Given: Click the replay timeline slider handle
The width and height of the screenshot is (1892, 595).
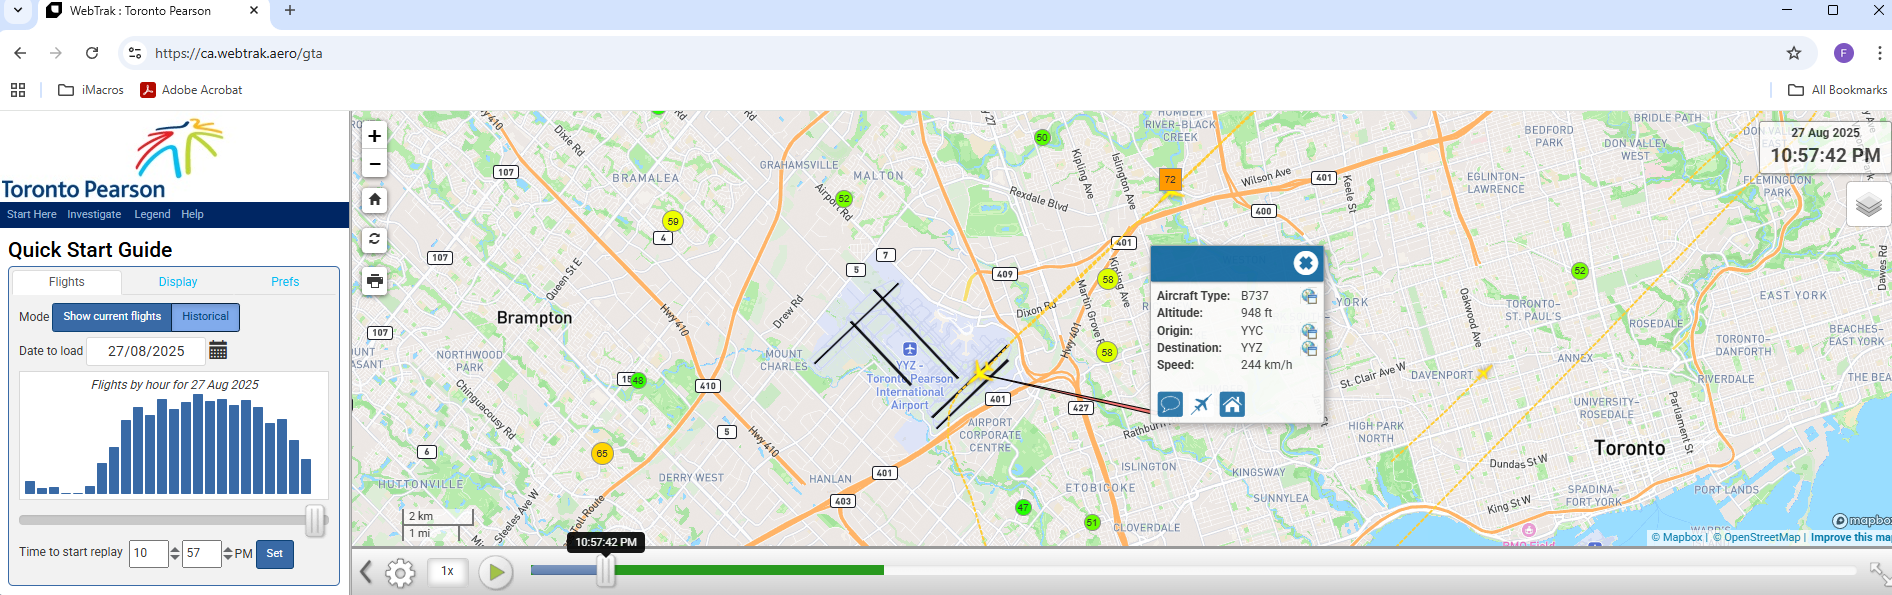Looking at the screenshot, I should tap(606, 571).
